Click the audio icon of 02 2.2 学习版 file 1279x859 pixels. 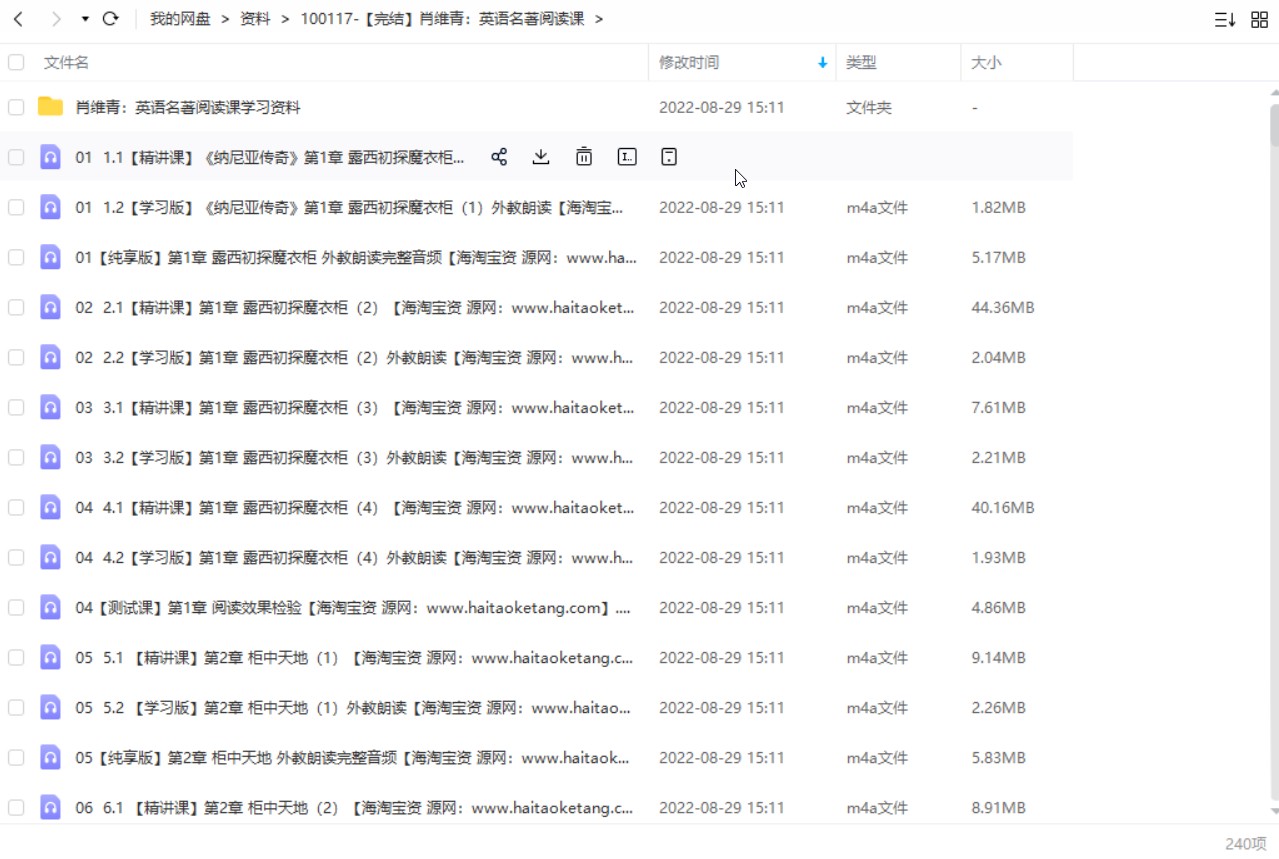point(50,357)
